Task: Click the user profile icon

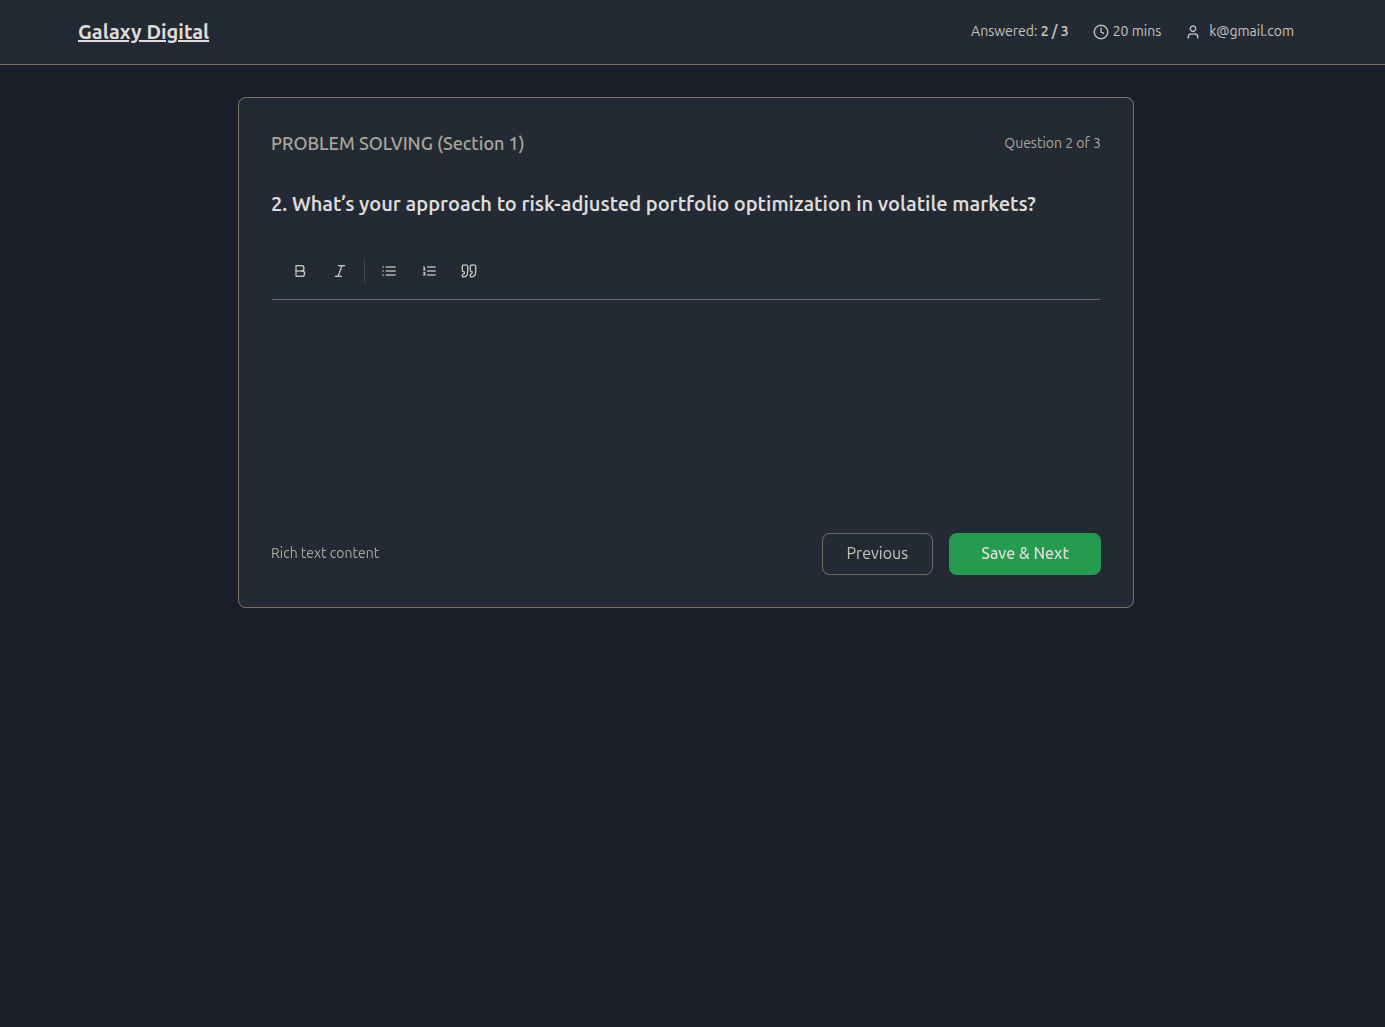Action: pos(1193,32)
